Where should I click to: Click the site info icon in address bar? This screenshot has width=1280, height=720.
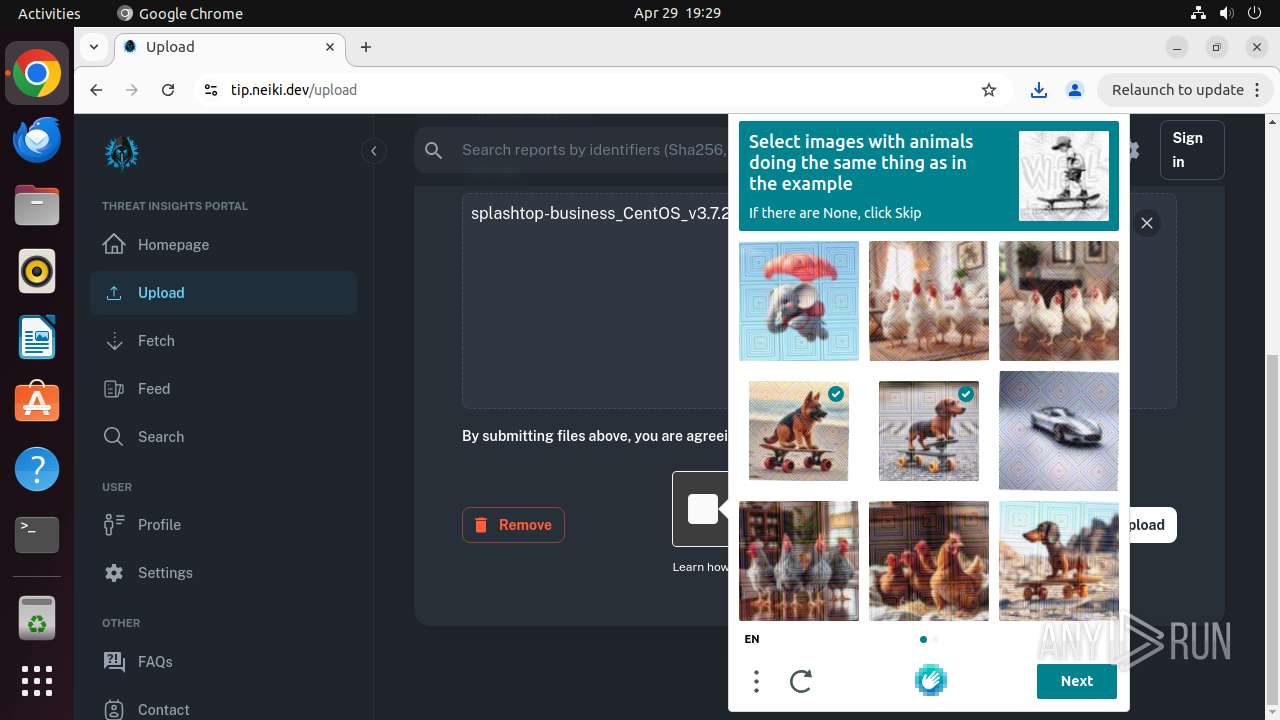pos(210,90)
